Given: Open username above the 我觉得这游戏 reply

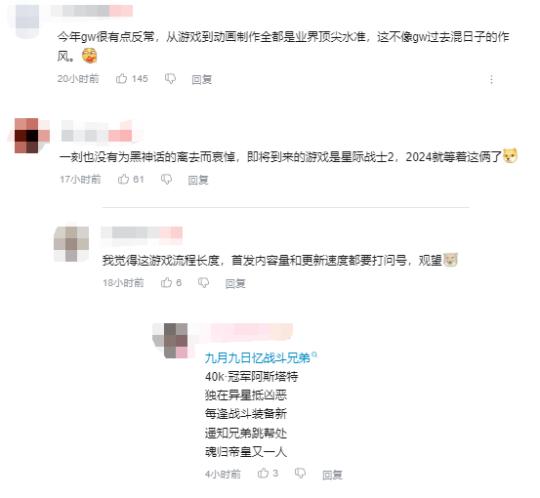Looking at the screenshot, I should point(142,233).
